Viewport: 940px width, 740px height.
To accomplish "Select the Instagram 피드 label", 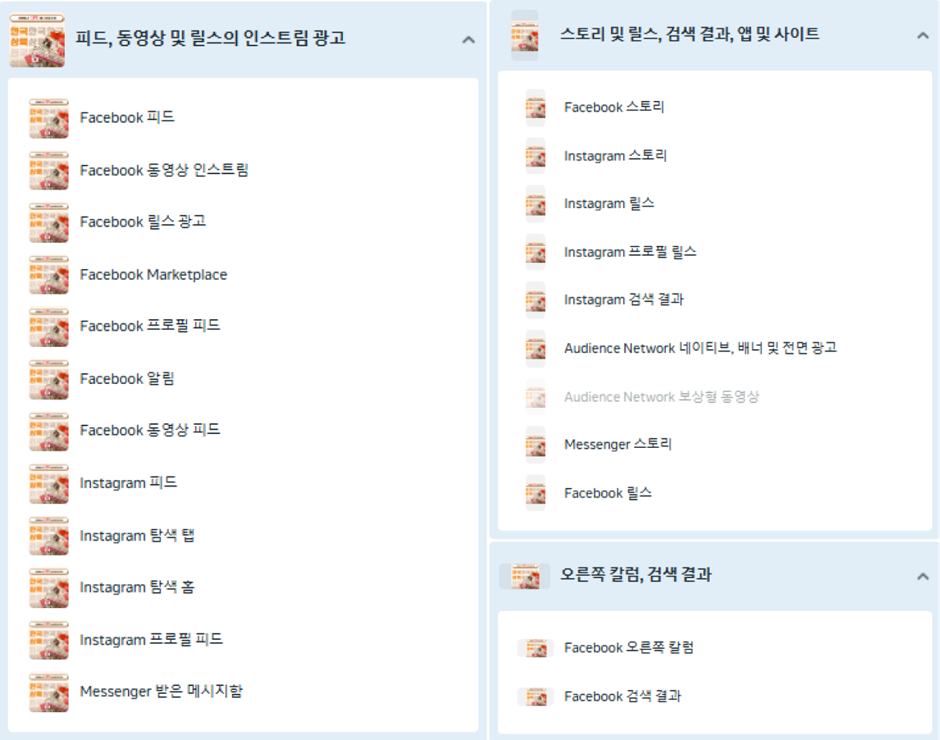I will click(128, 483).
